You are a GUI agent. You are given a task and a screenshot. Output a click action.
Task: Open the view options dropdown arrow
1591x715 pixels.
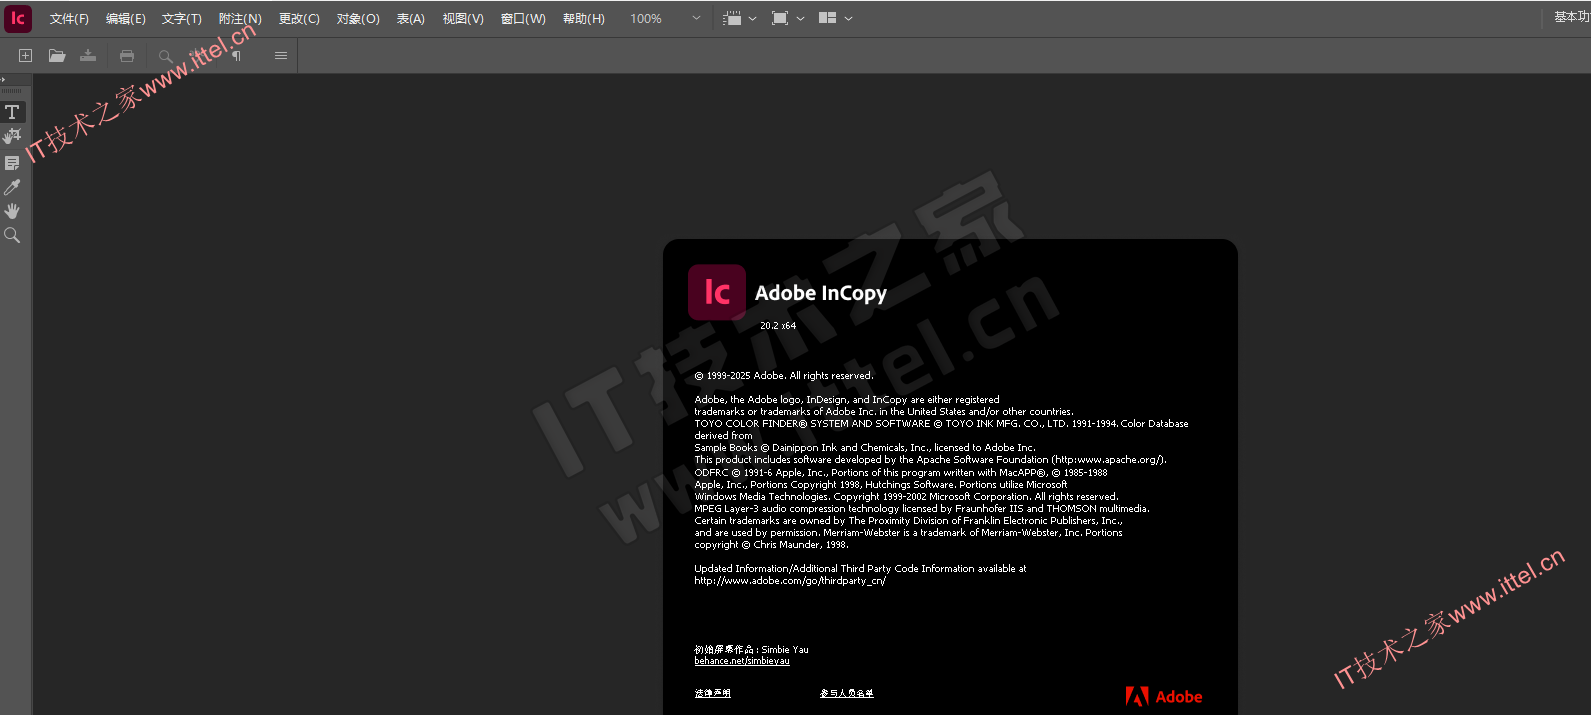(x=753, y=18)
